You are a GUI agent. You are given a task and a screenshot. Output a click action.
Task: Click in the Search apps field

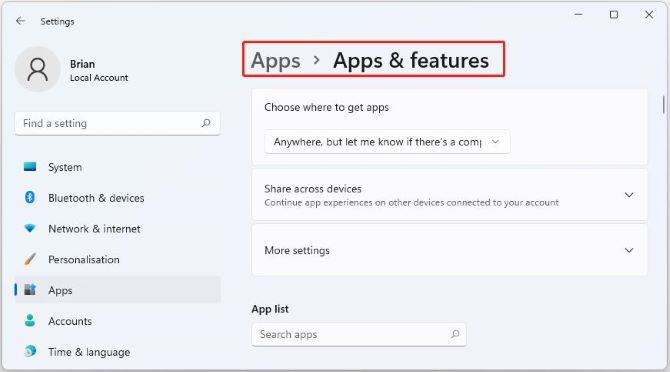point(359,334)
